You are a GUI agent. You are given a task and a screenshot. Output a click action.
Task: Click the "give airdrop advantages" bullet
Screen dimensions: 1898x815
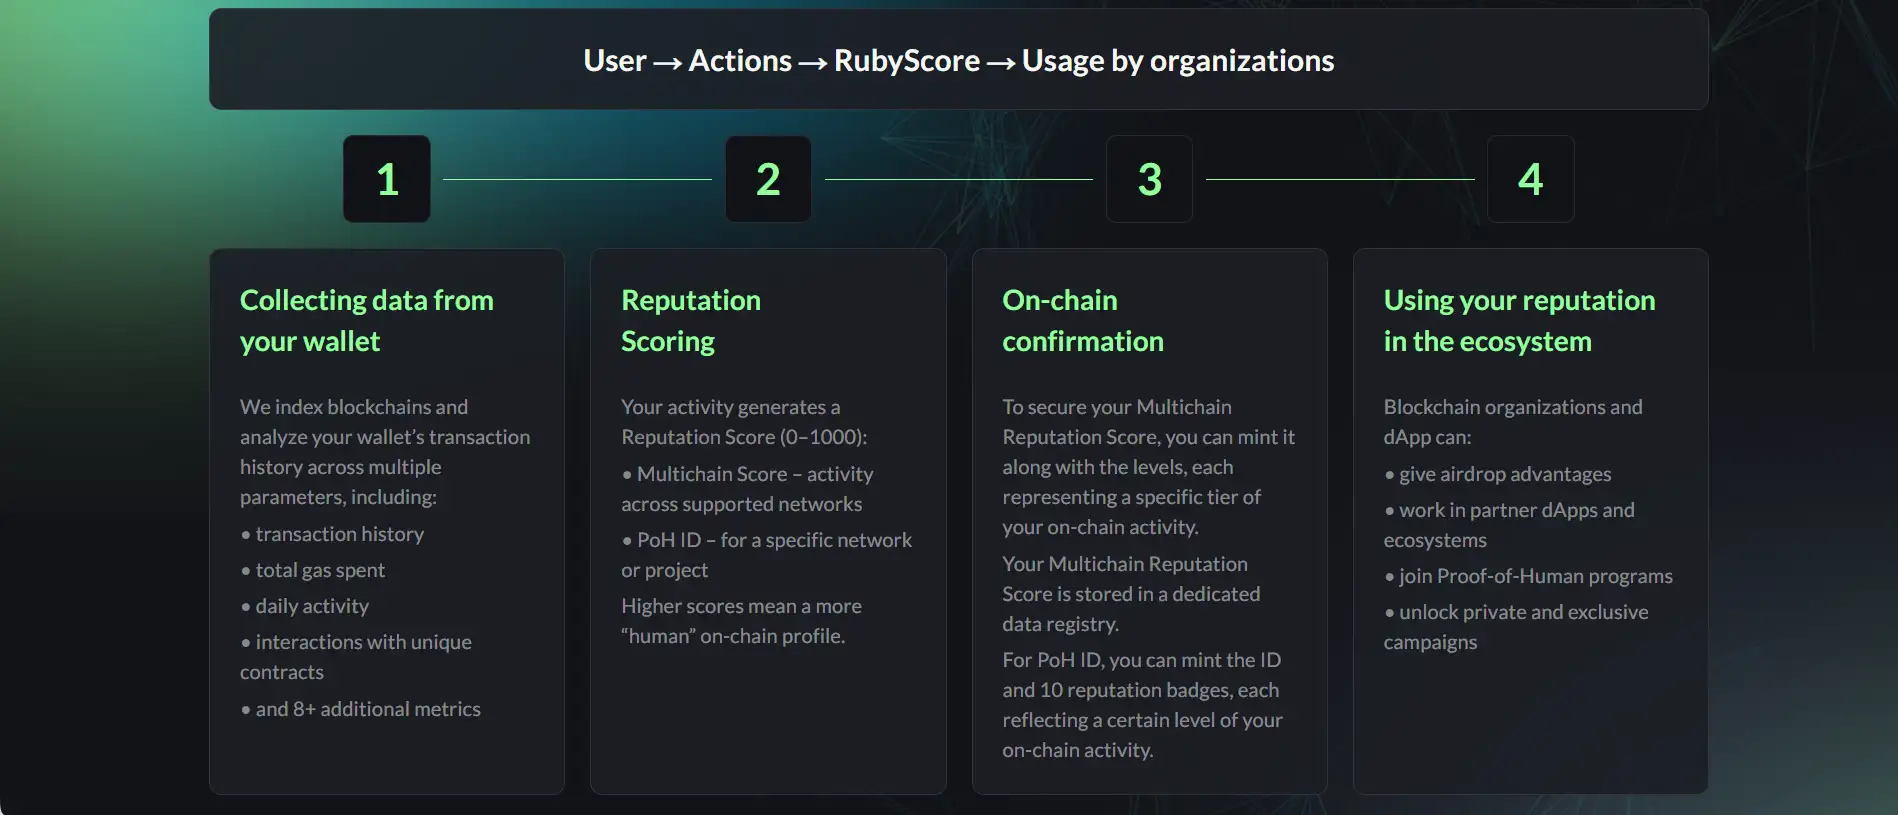[1504, 474]
